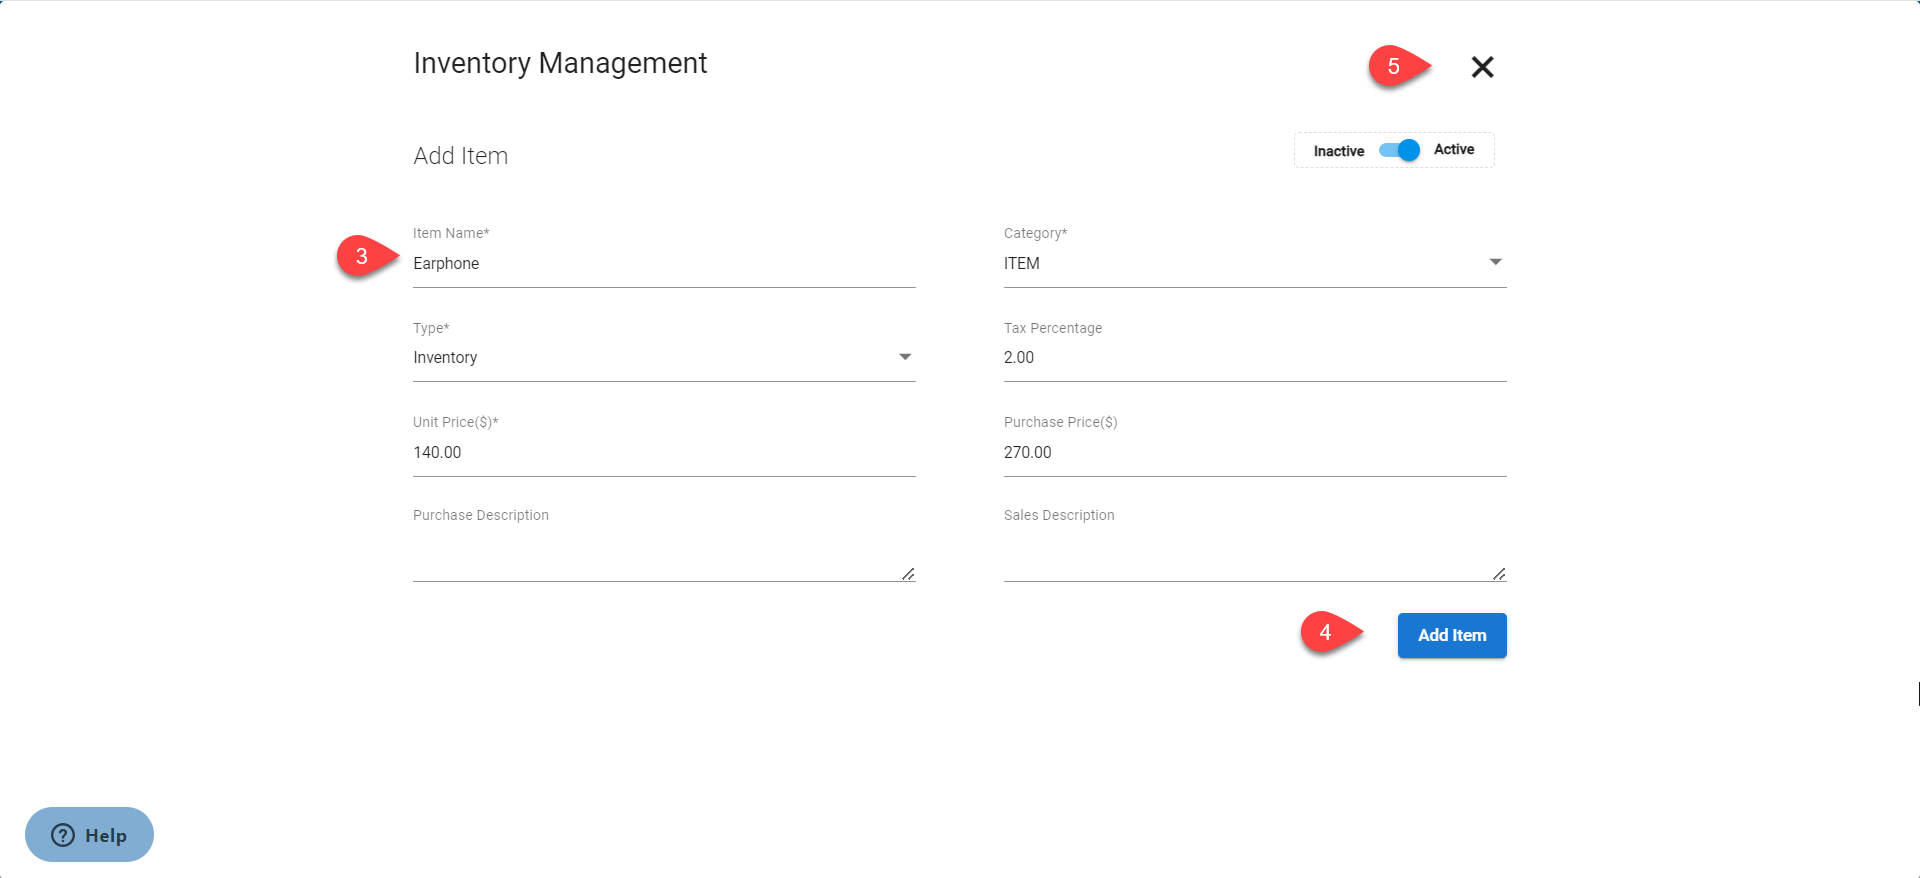Click the Help question mark icon
Viewport: 1920px width, 878px height.
(x=63, y=835)
